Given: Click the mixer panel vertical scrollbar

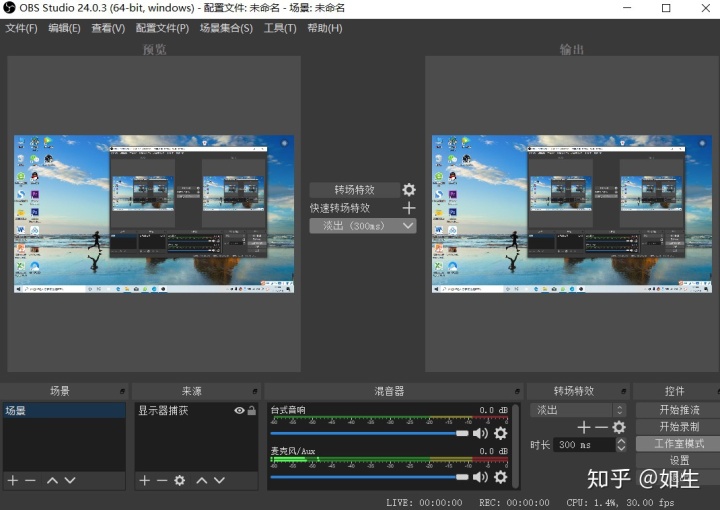Looking at the screenshot, I should click(x=516, y=445).
